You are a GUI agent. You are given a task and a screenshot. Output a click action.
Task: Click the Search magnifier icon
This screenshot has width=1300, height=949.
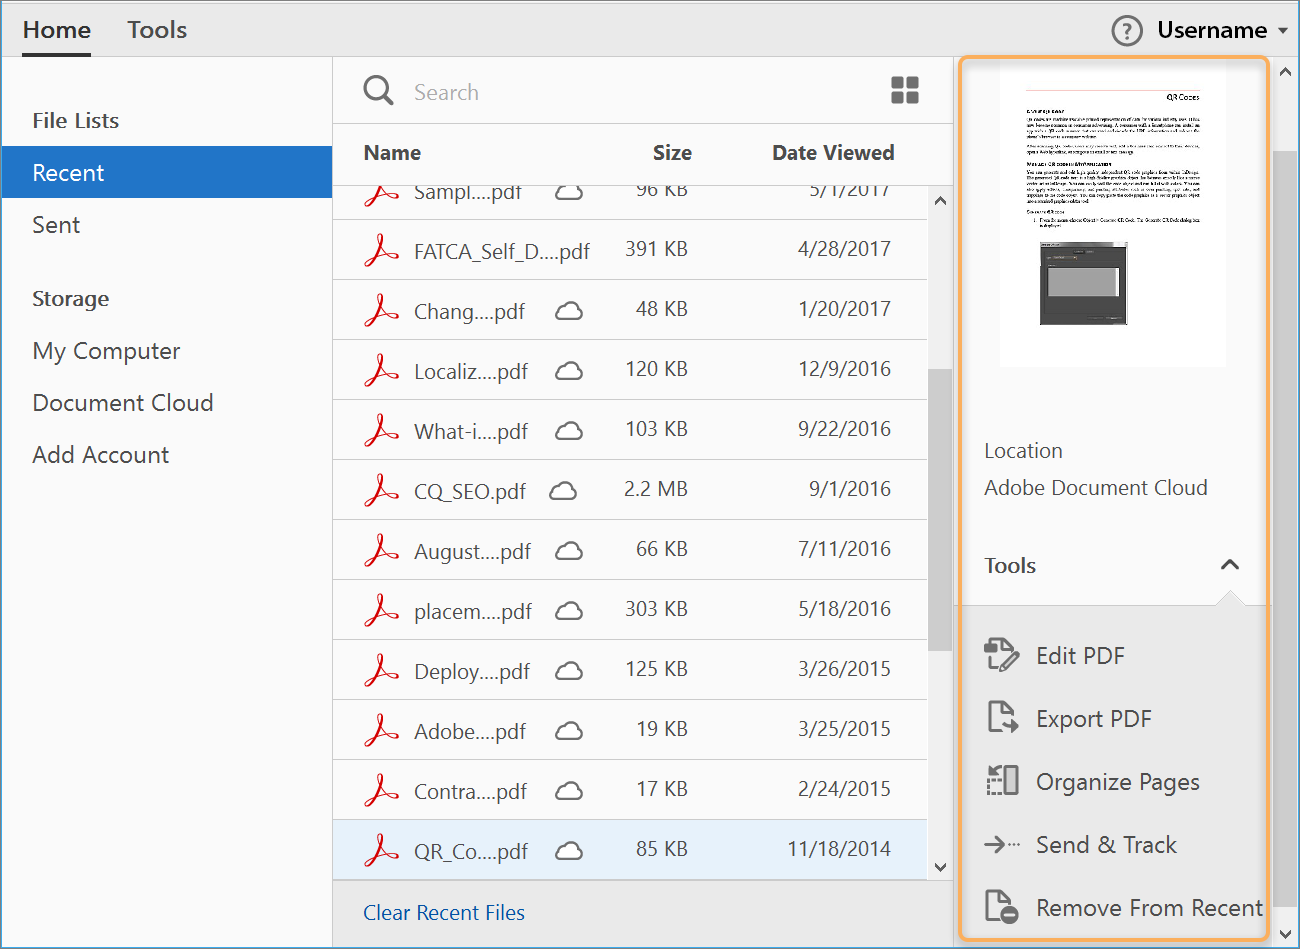(378, 89)
